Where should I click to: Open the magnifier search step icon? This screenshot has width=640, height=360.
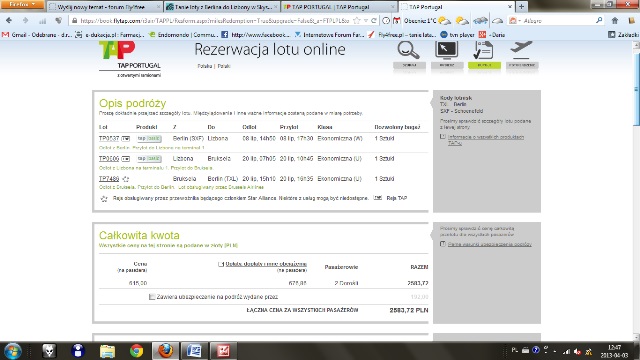pos(409,50)
